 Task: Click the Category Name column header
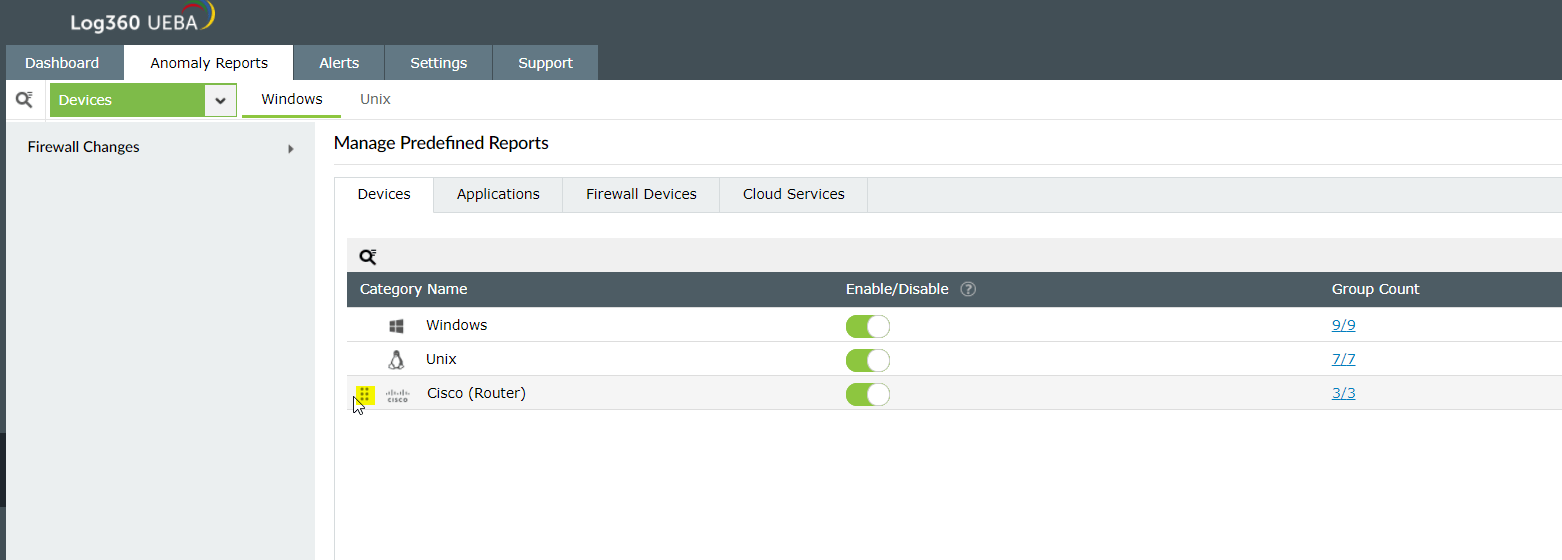pyautogui.click(x=414, y=289)
